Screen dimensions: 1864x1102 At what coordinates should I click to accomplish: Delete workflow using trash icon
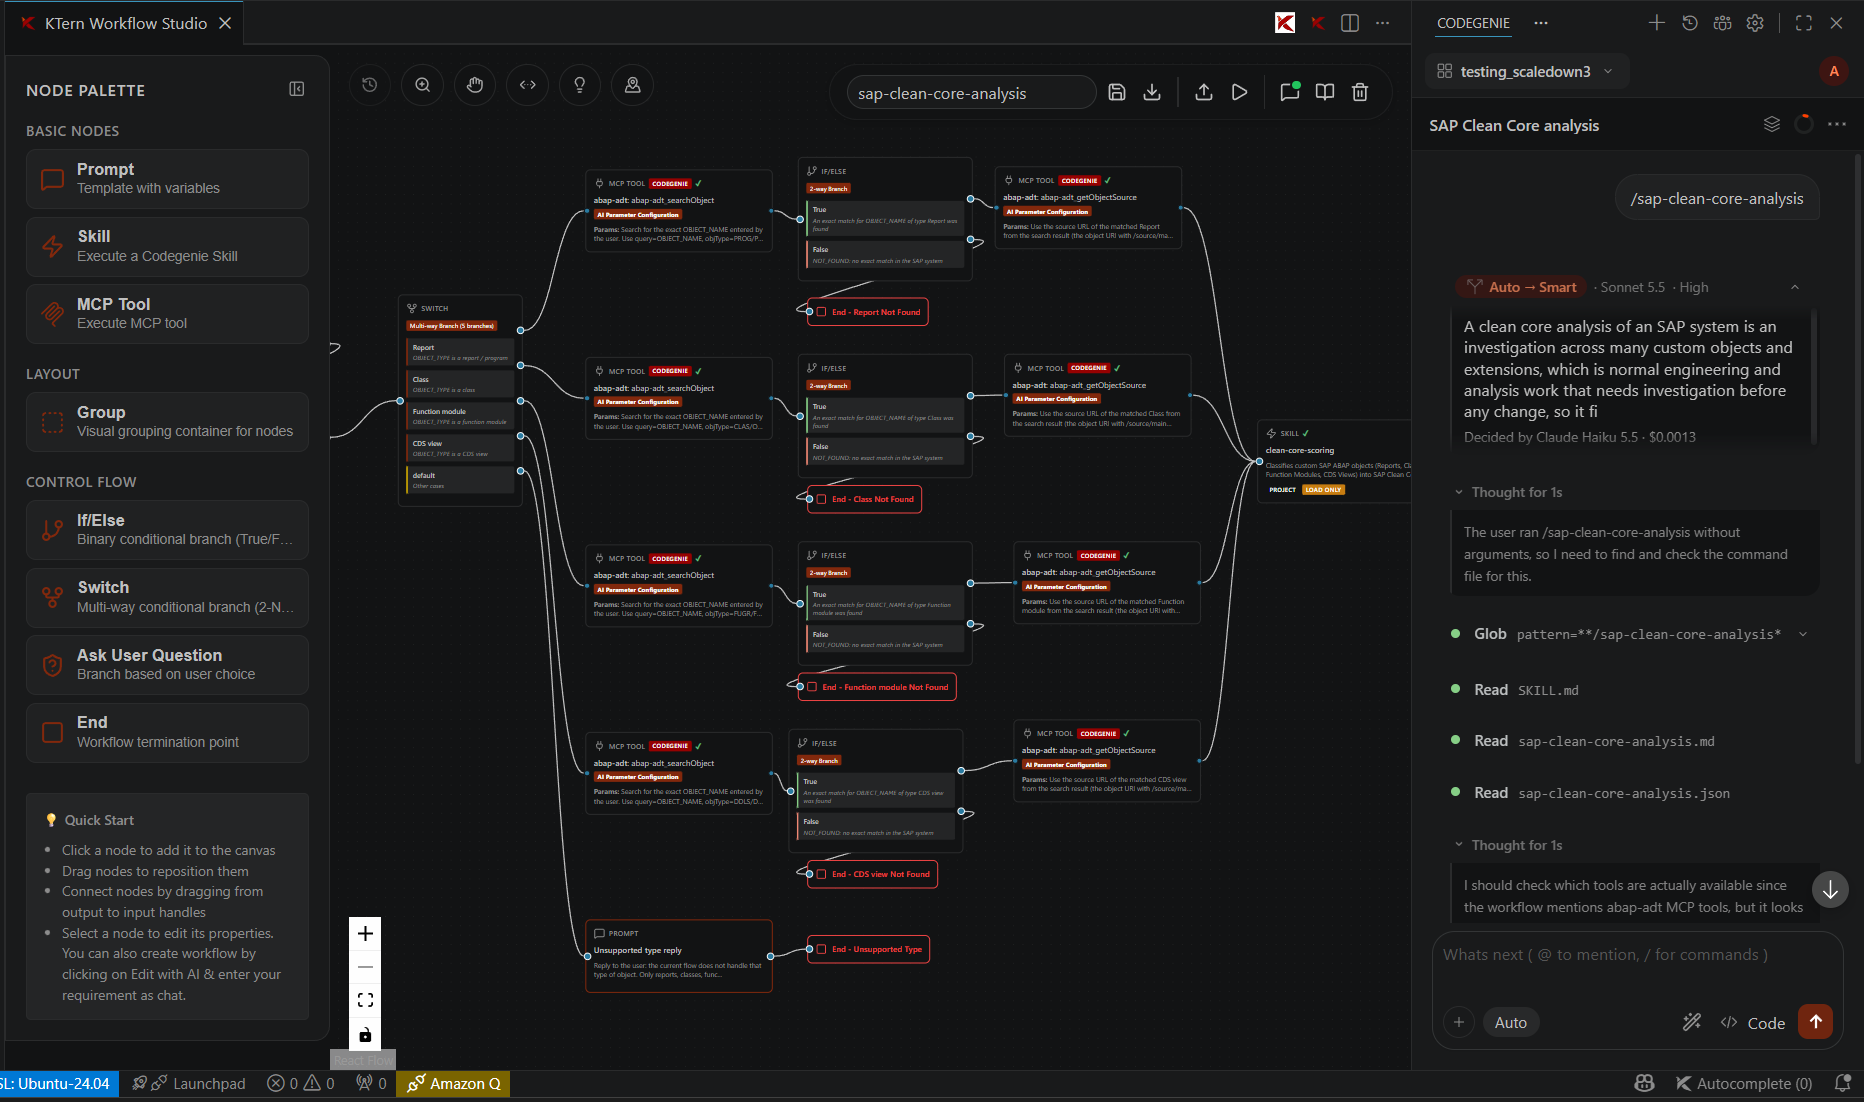point(1360,92)
